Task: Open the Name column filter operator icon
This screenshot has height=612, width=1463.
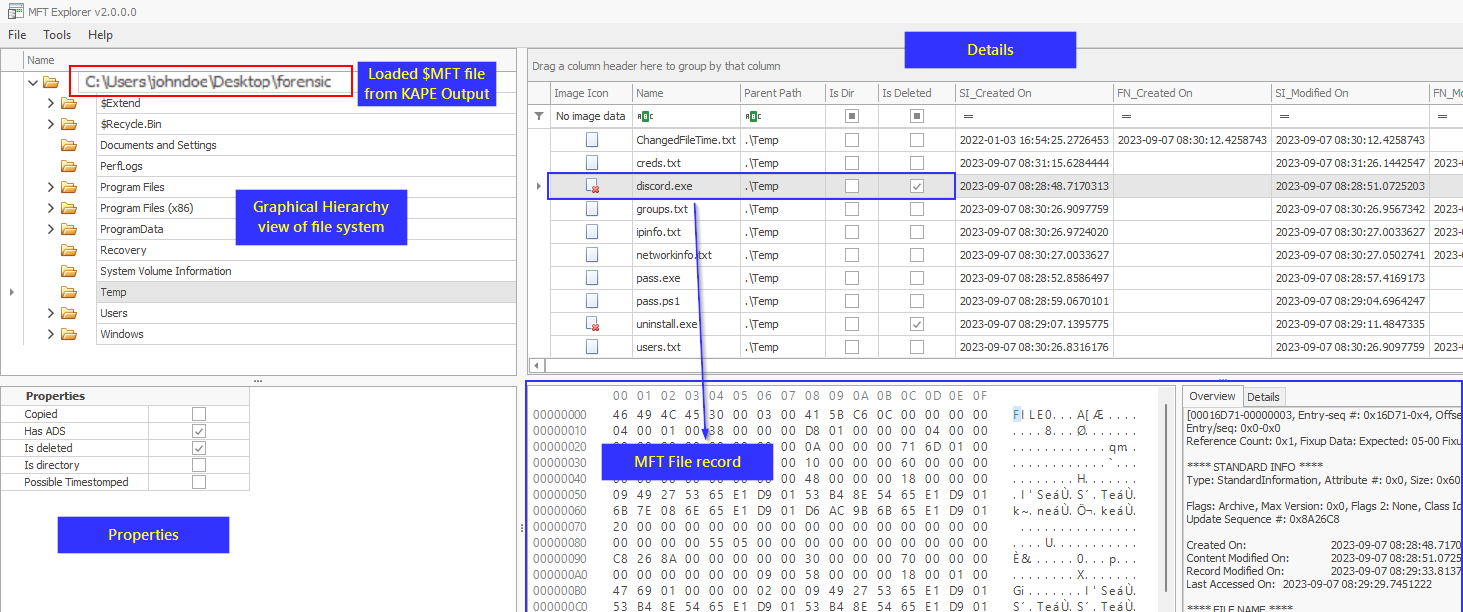Action: [645, 116]
